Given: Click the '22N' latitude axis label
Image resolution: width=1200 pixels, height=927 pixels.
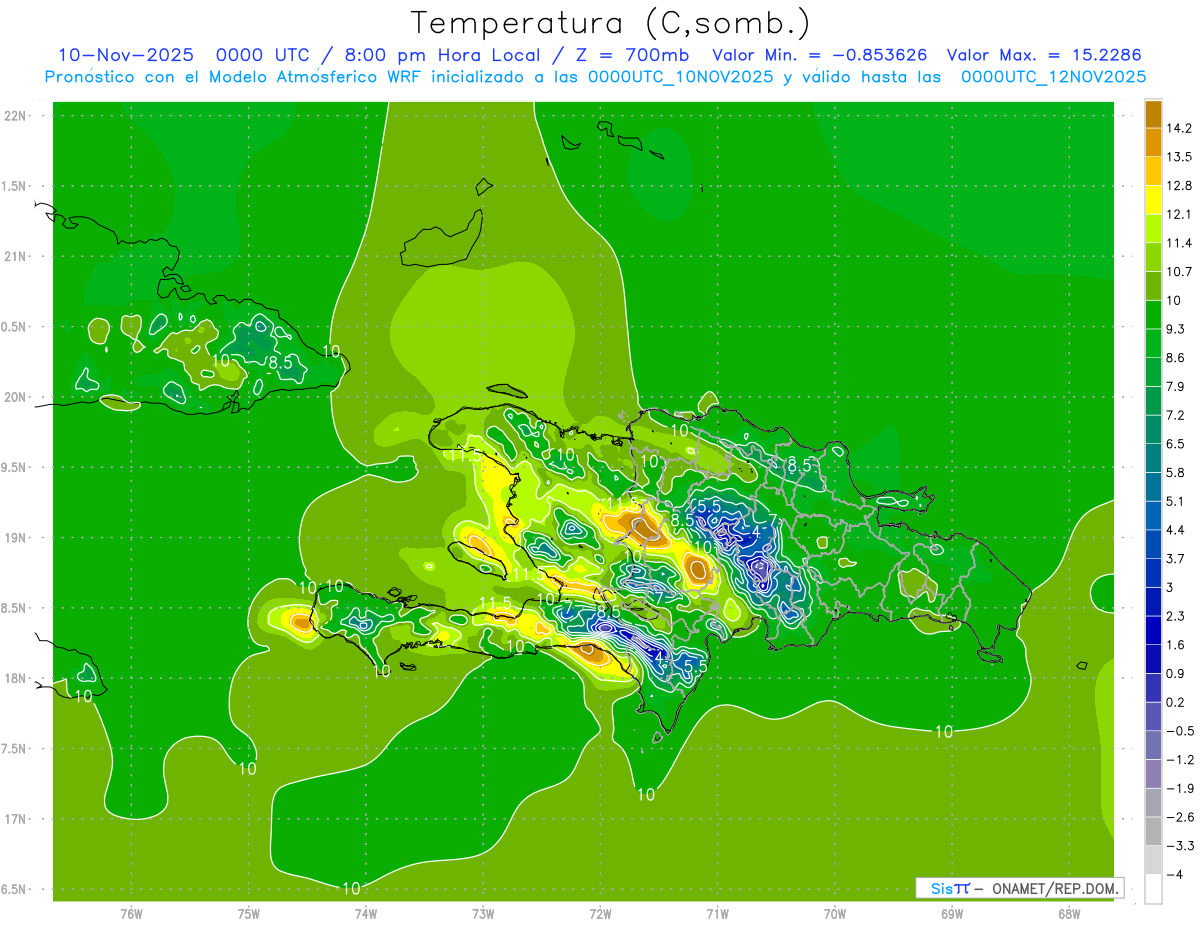Looking at the screenshot, I should [x=15, y=115].
